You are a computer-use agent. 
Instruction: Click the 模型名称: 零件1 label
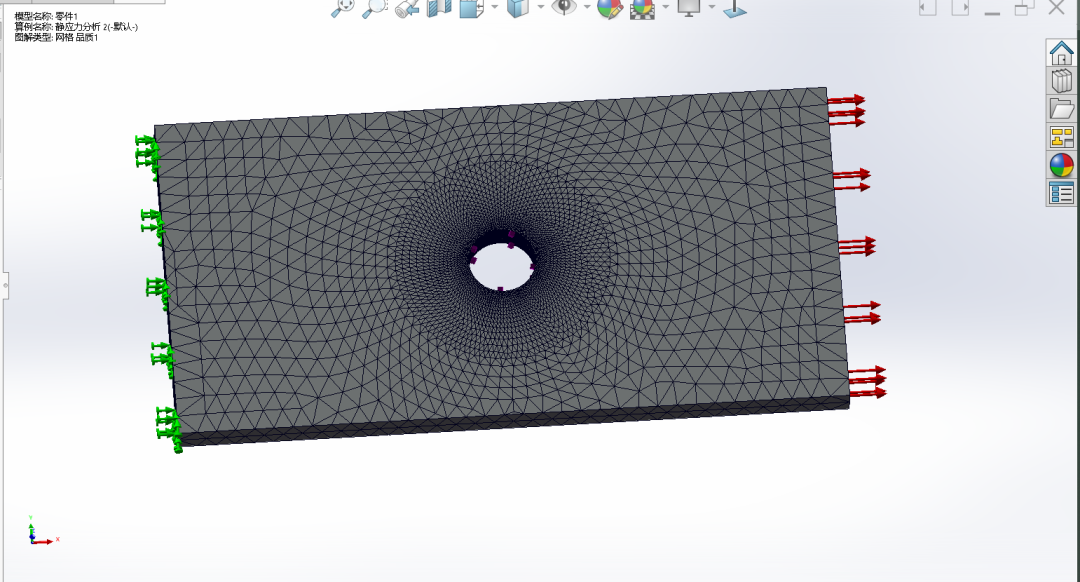(46, 16)
